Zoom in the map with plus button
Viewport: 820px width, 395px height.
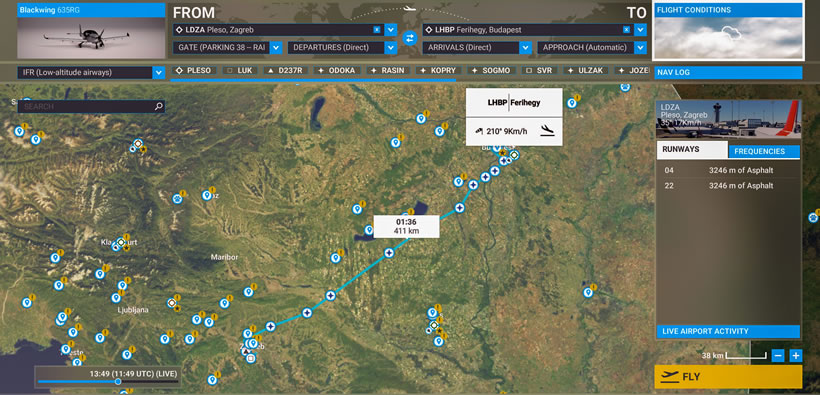click(x=796, y=356)
